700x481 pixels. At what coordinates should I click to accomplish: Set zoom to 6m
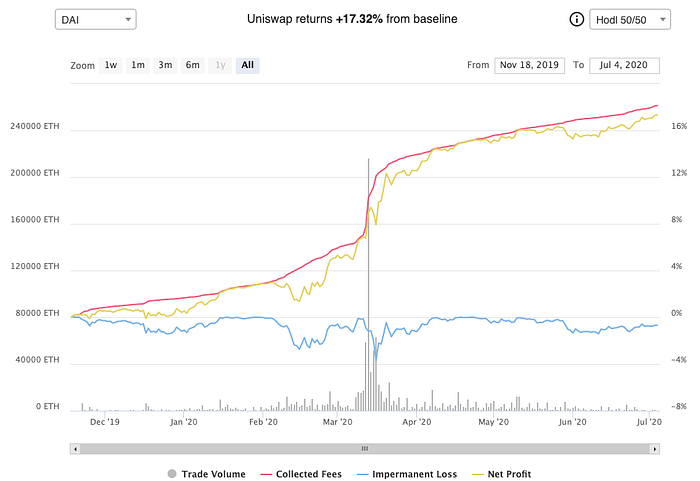(192, 65)
